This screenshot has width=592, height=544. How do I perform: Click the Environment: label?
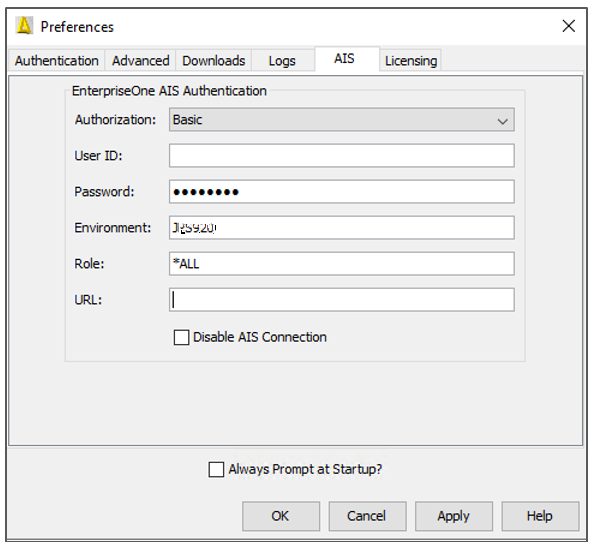click(113, 228)
